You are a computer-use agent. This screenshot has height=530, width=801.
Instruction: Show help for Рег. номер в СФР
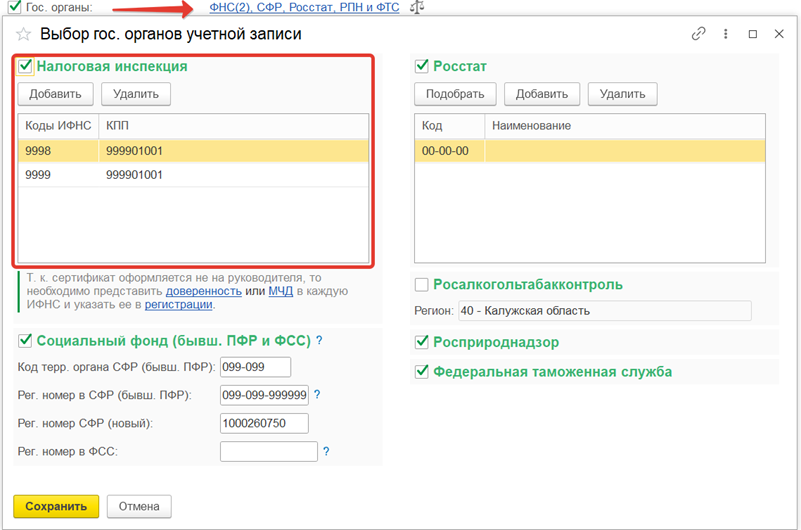pos(317,395)
